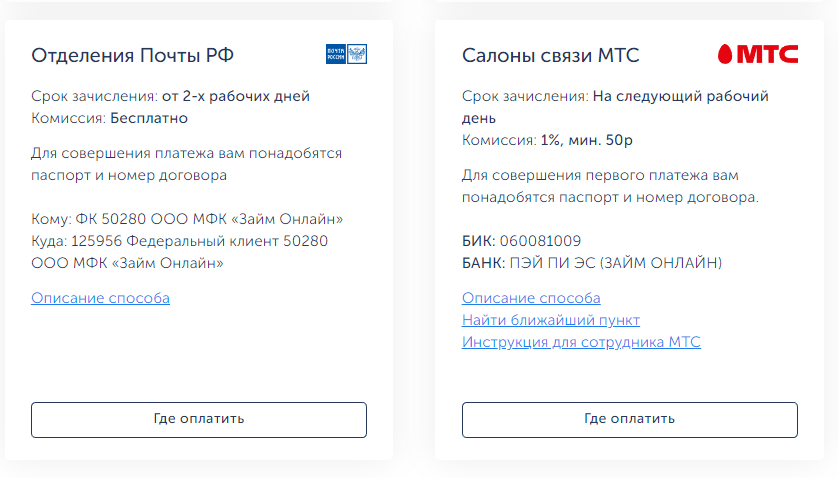
Task: Select the Отделения Почты РФ heading
Action: click(133, 55)
